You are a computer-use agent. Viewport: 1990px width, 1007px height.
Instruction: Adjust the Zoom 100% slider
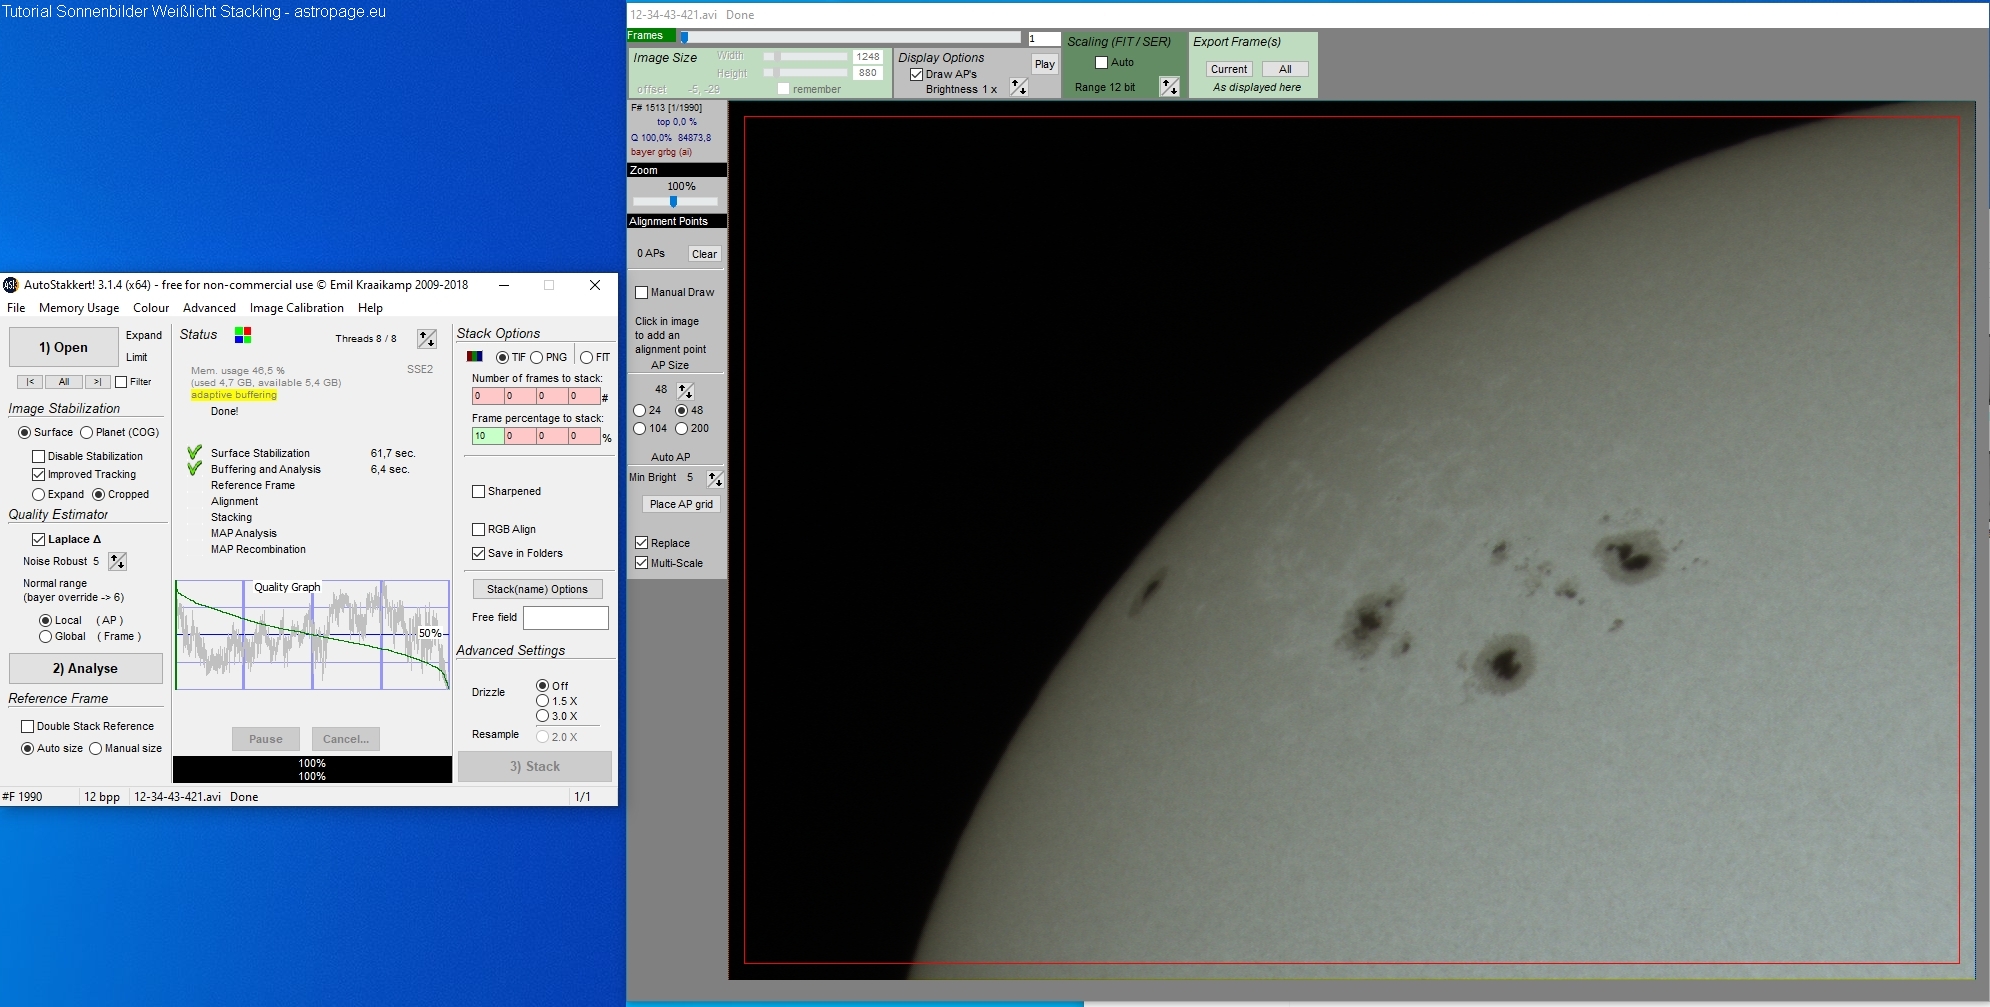point(675,201)
